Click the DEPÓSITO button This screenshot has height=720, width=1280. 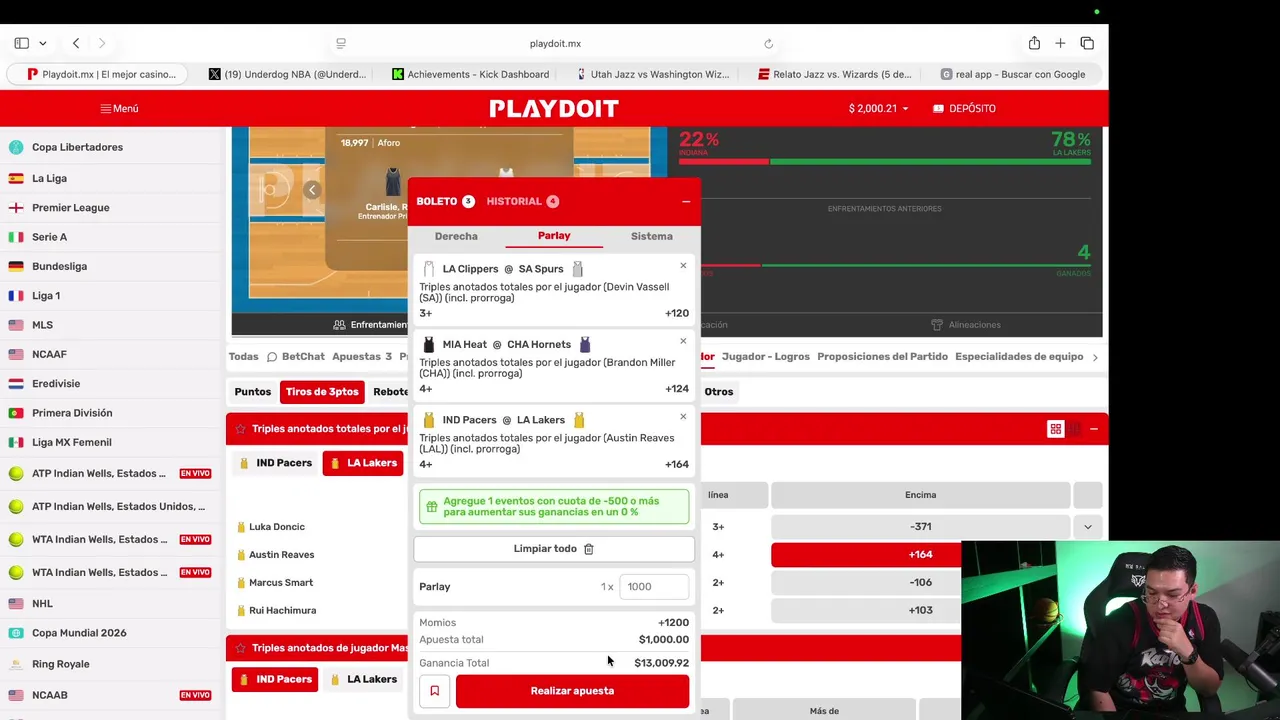coord(964,108)
